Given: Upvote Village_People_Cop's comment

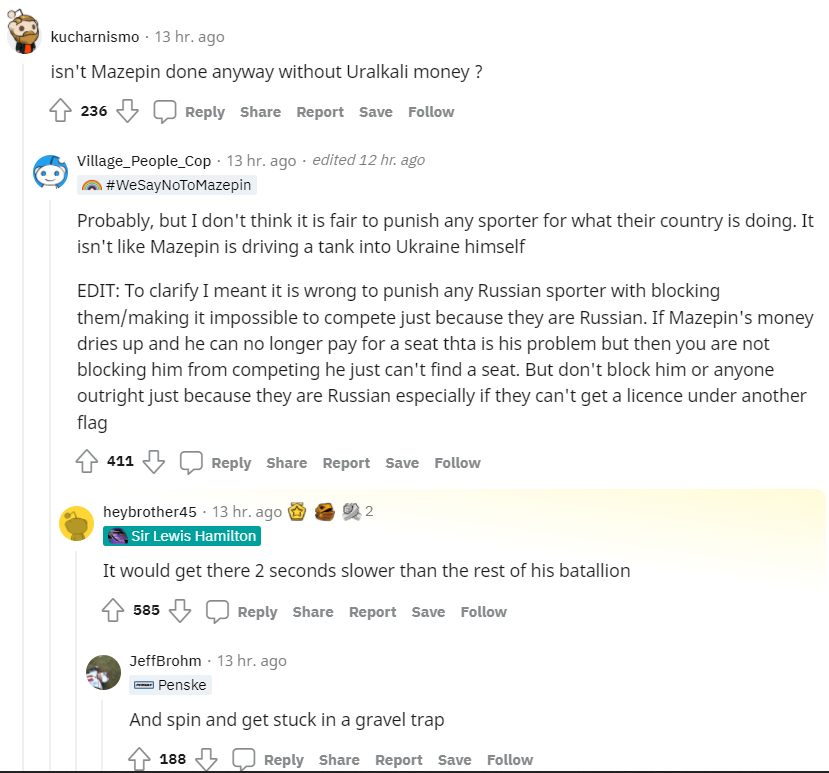Looking at the screenshot, I should click(x=87, y=462).
